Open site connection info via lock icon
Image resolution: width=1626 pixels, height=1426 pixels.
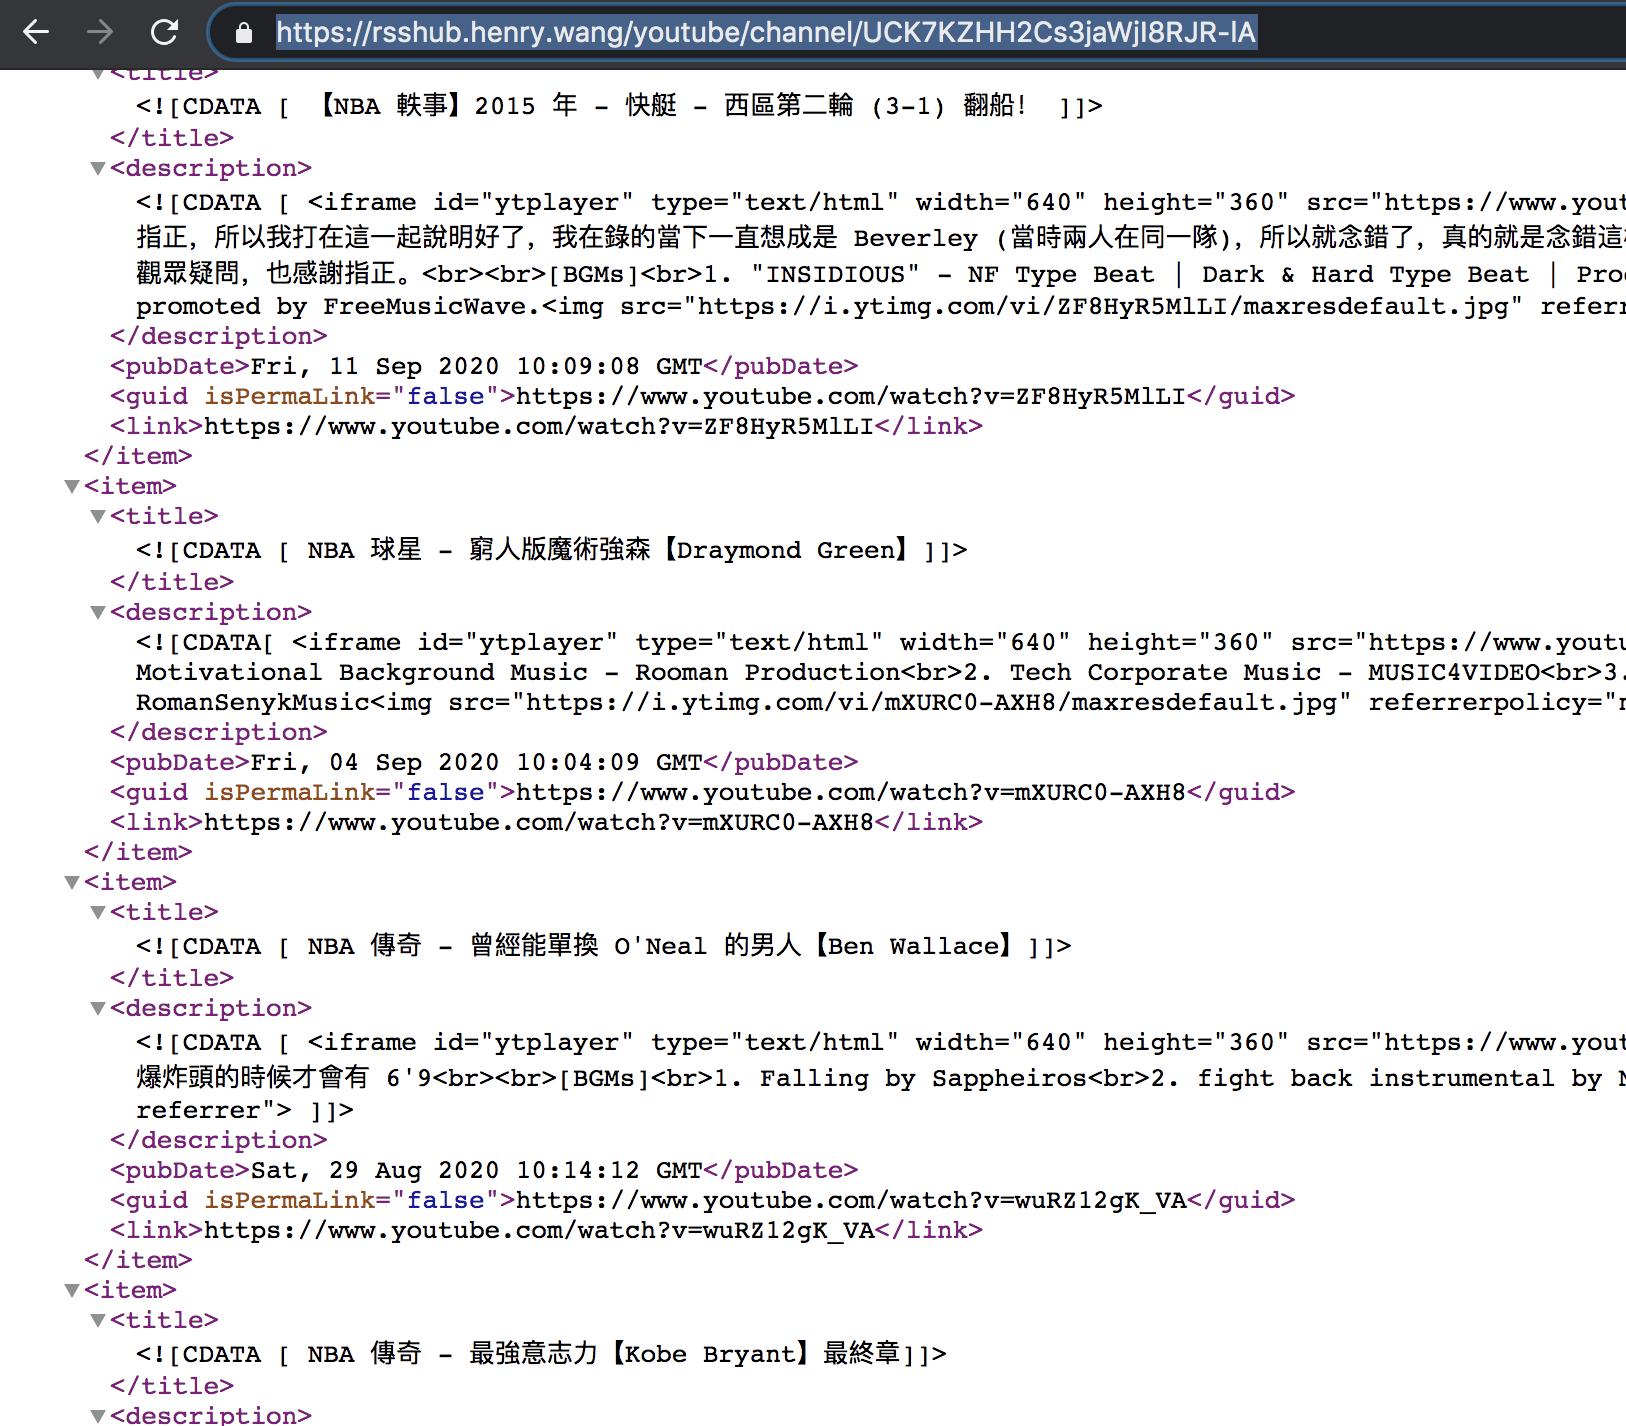click(x=243, y=31)
